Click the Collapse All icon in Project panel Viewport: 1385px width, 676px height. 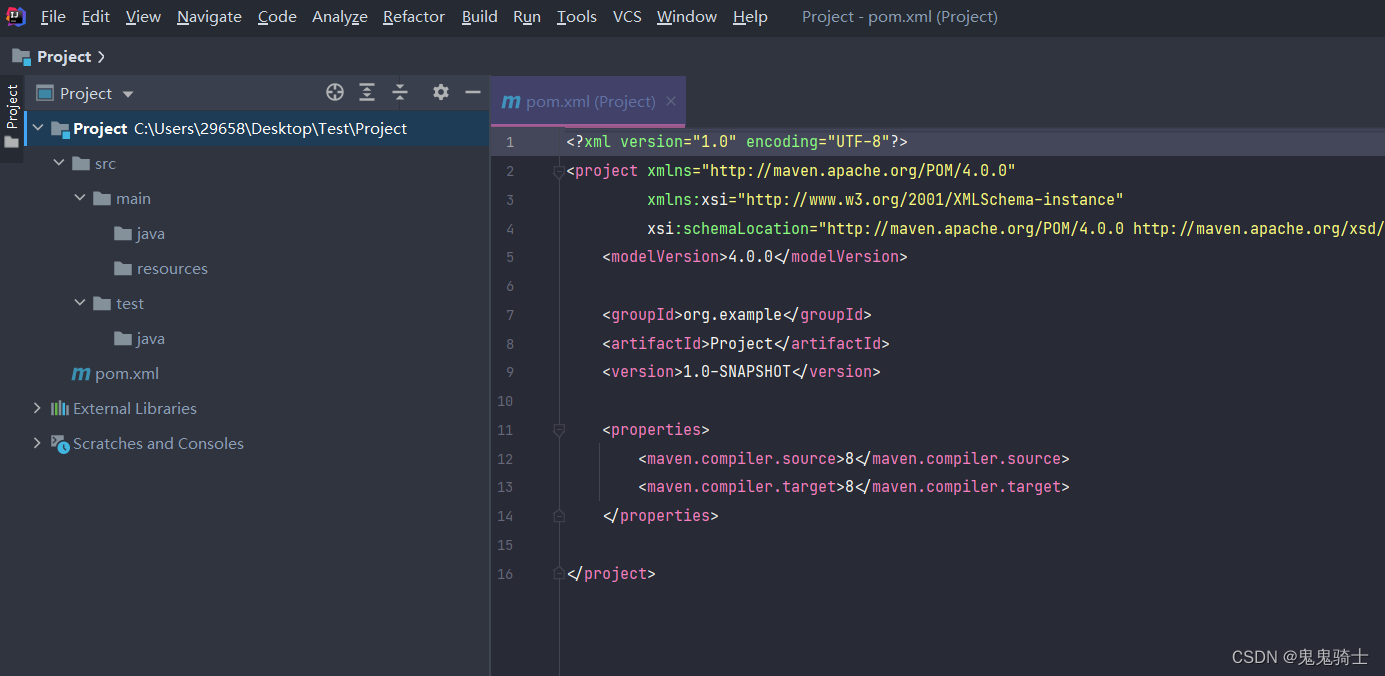[x=400, y=92]
